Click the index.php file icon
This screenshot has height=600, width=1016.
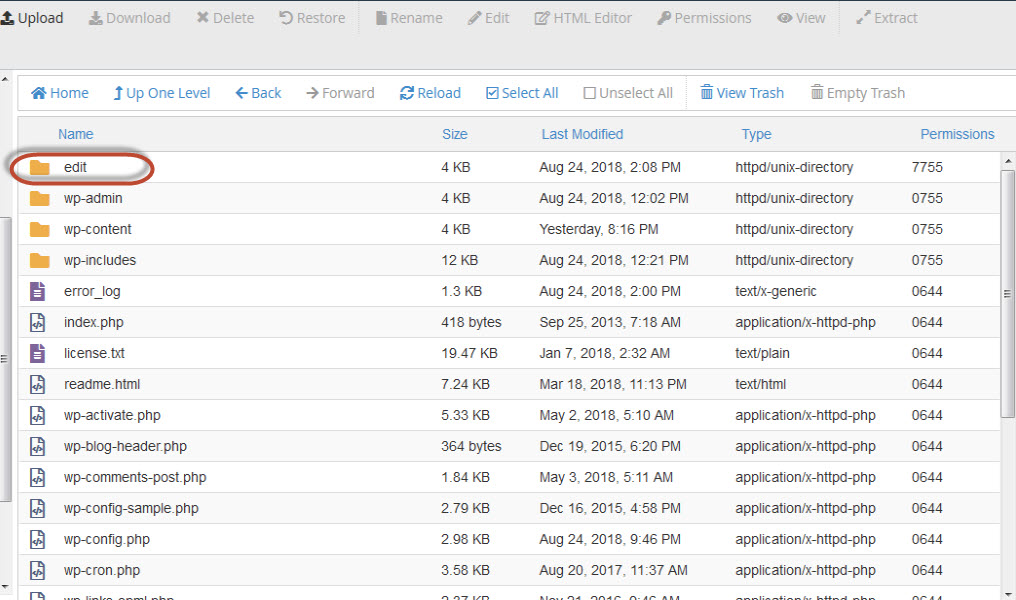coord(39,322)
